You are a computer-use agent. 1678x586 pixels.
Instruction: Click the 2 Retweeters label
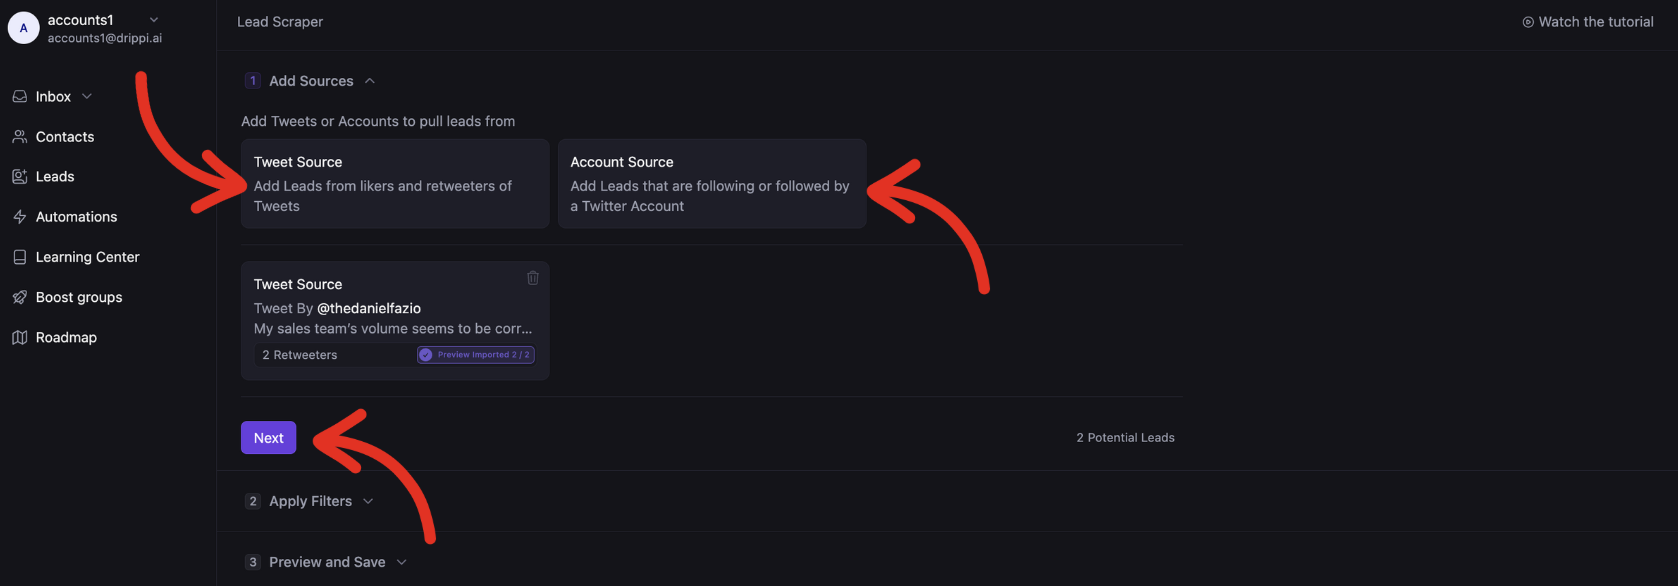coord(300,354)
